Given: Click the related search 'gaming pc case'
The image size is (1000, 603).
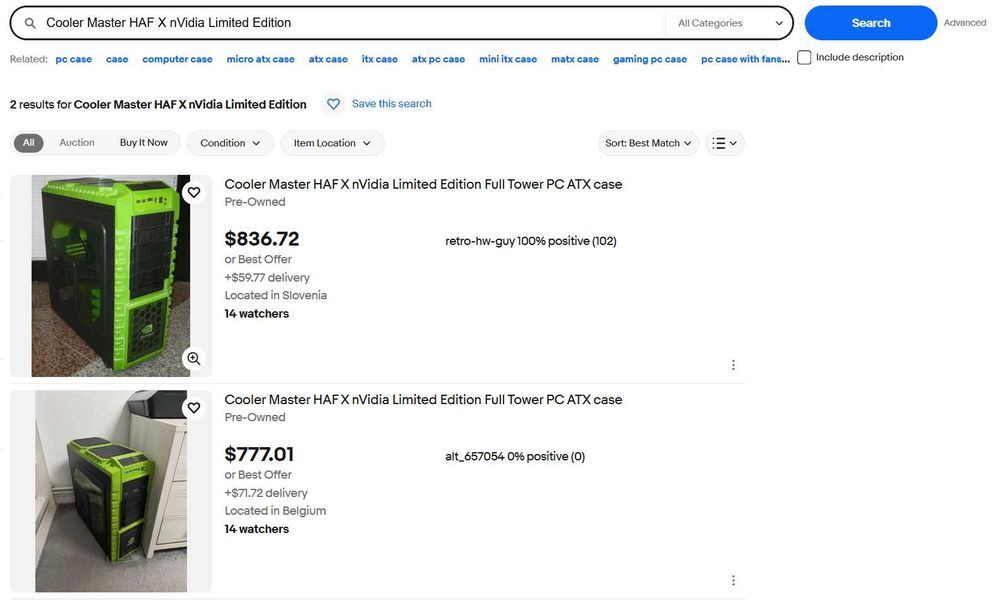Looking at the screenshot, I should (650, 59).
